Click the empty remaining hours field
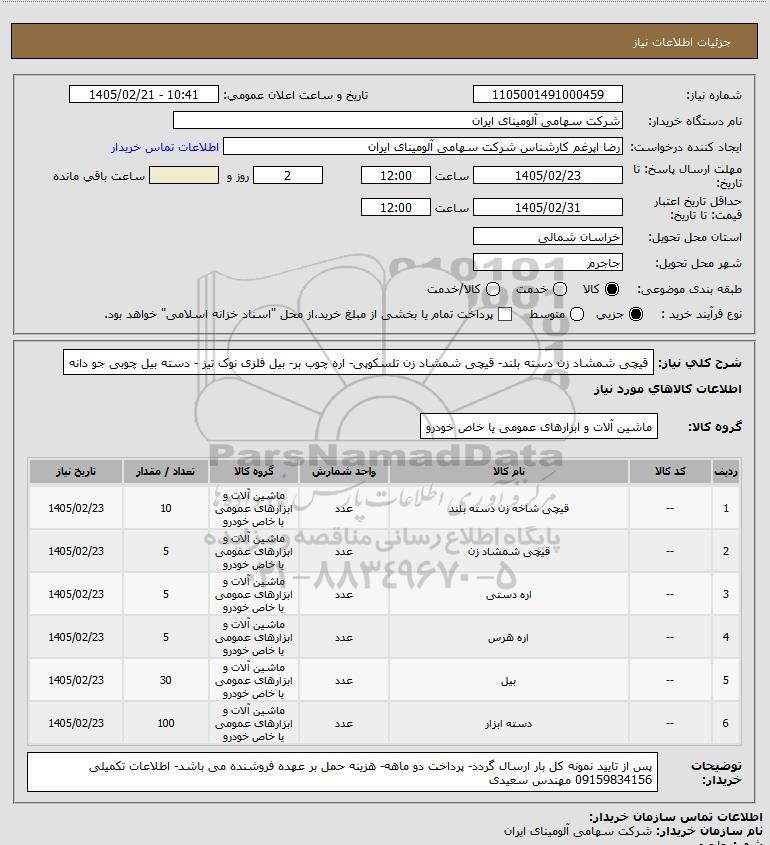The height and width of the screenshot is (845, 770). 184,175
